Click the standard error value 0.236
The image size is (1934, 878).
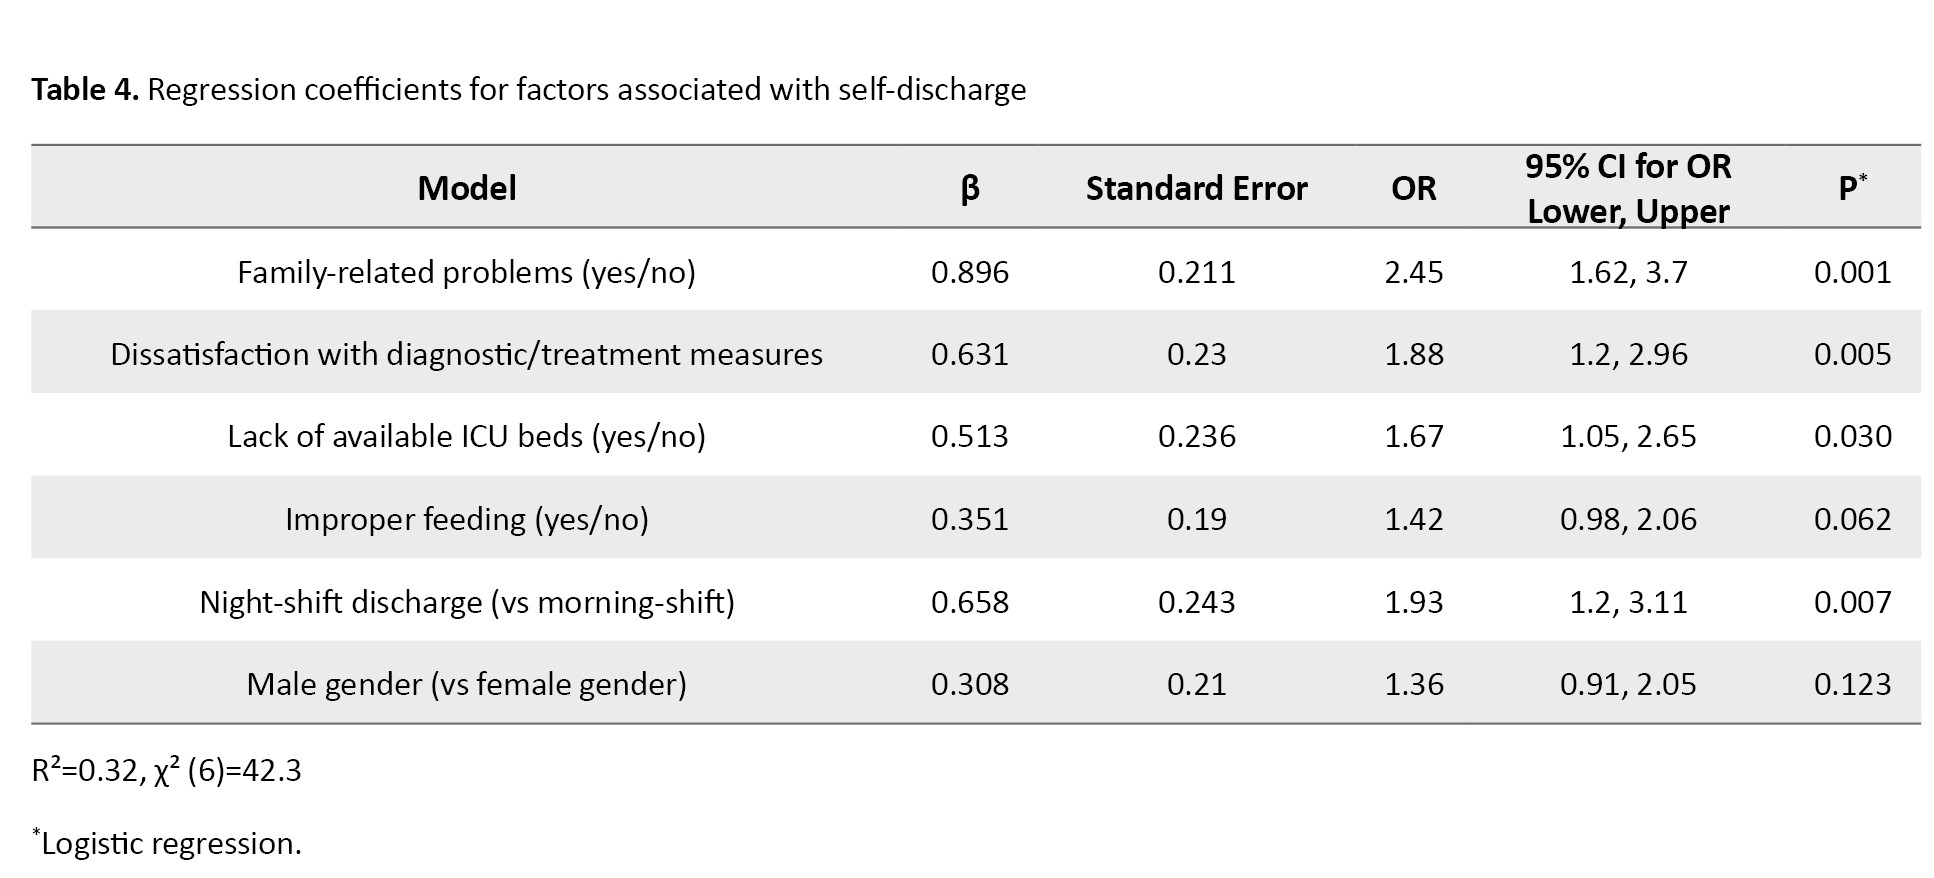pyautogui.click(x=1196, y=436)
